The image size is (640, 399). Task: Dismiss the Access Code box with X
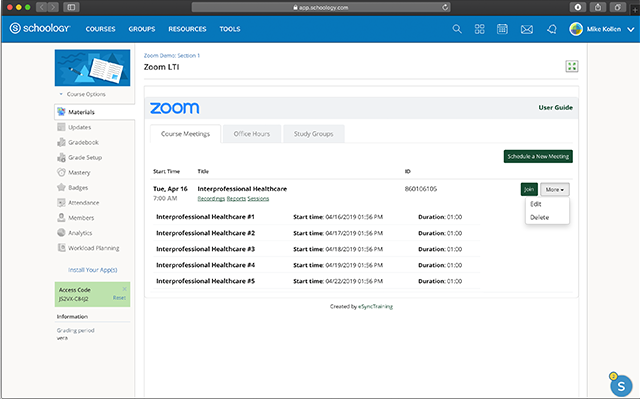[124, 289]
